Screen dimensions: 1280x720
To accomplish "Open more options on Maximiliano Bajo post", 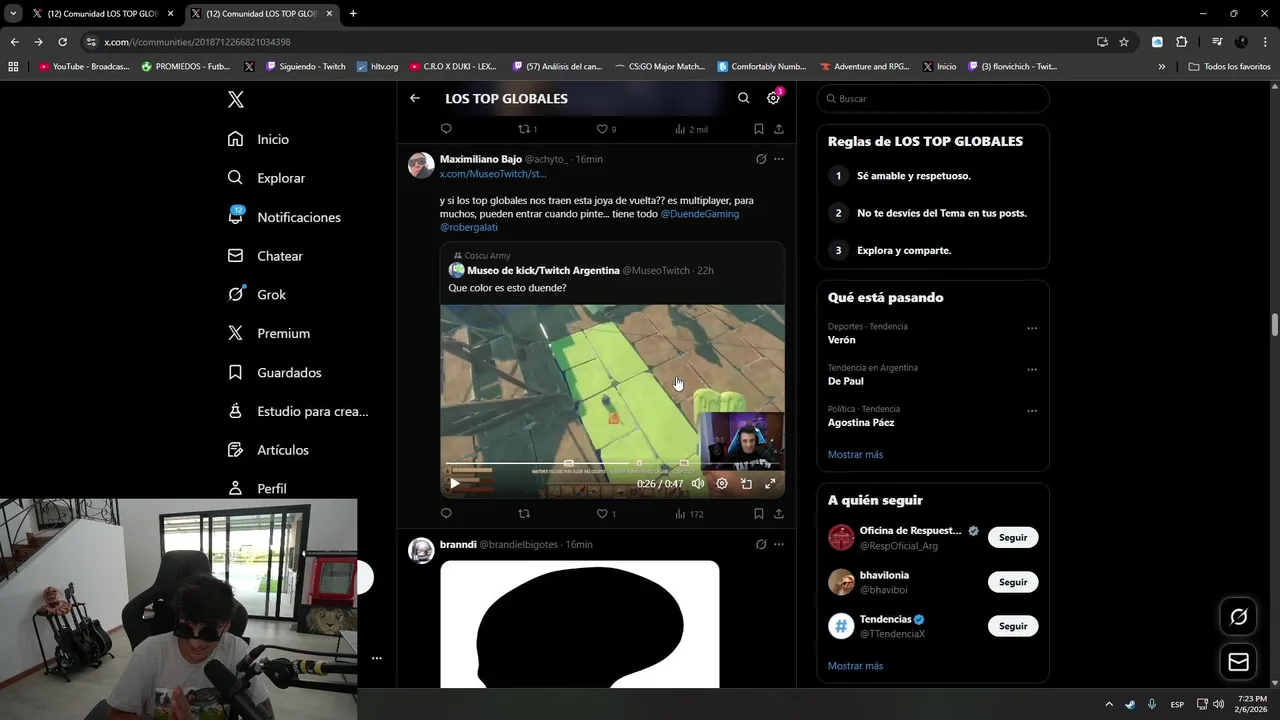I will (x=779, y=159).
